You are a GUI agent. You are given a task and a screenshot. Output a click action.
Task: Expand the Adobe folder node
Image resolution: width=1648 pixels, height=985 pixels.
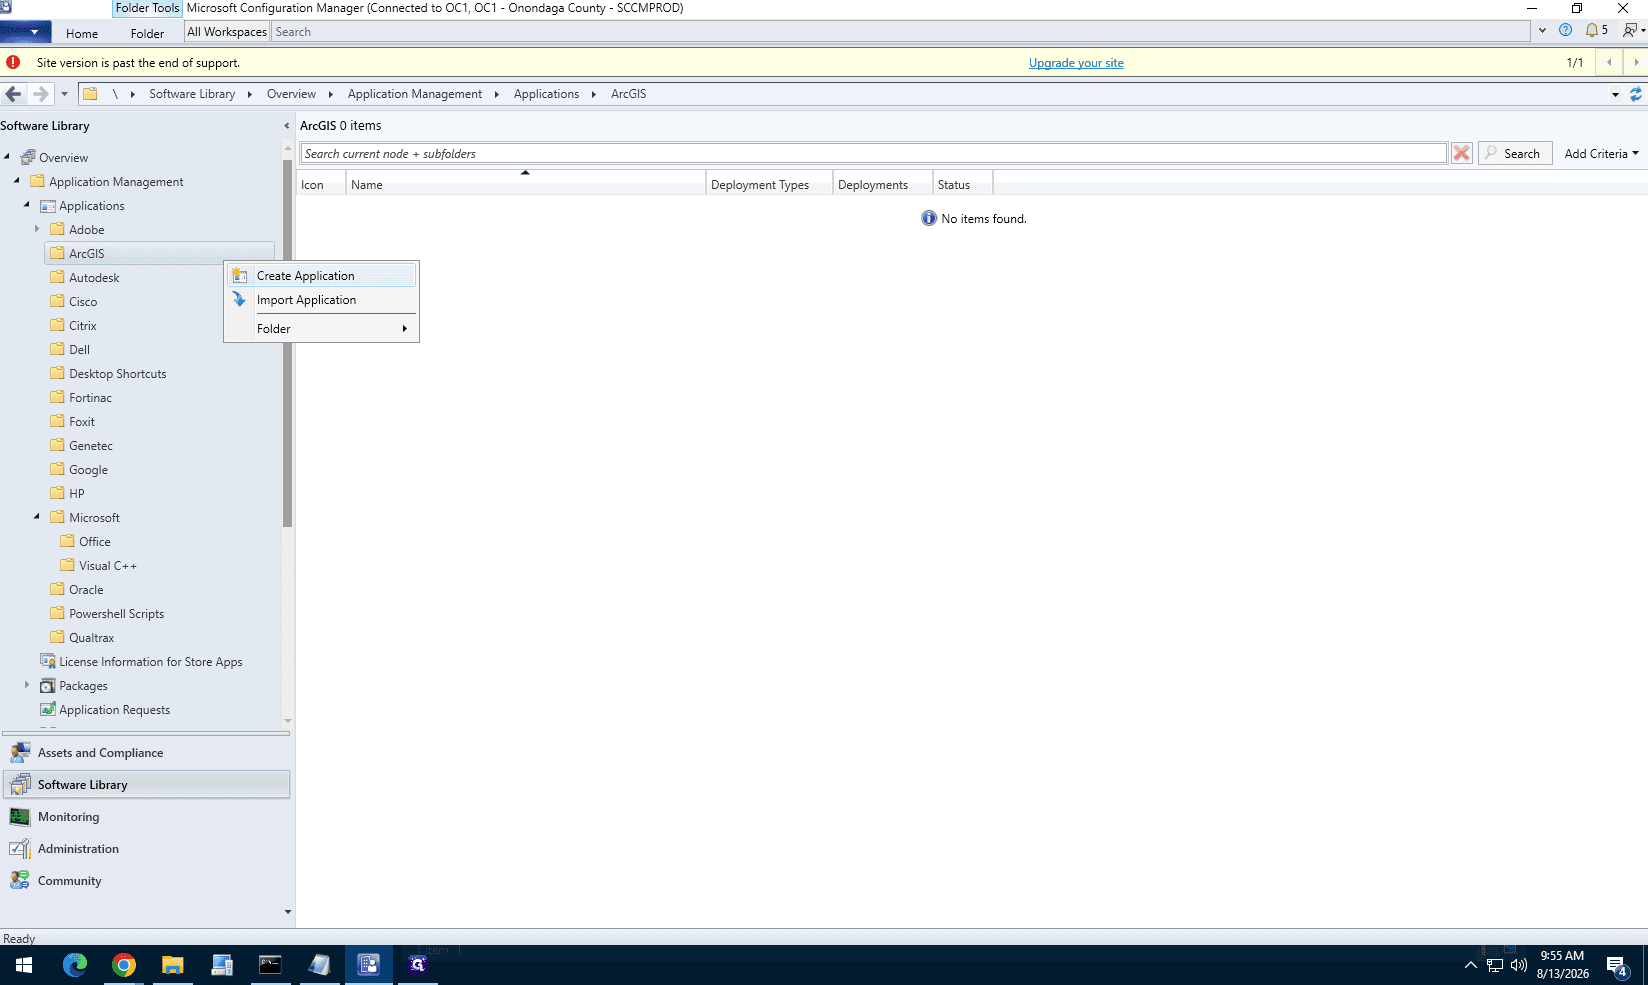point(37,229)
